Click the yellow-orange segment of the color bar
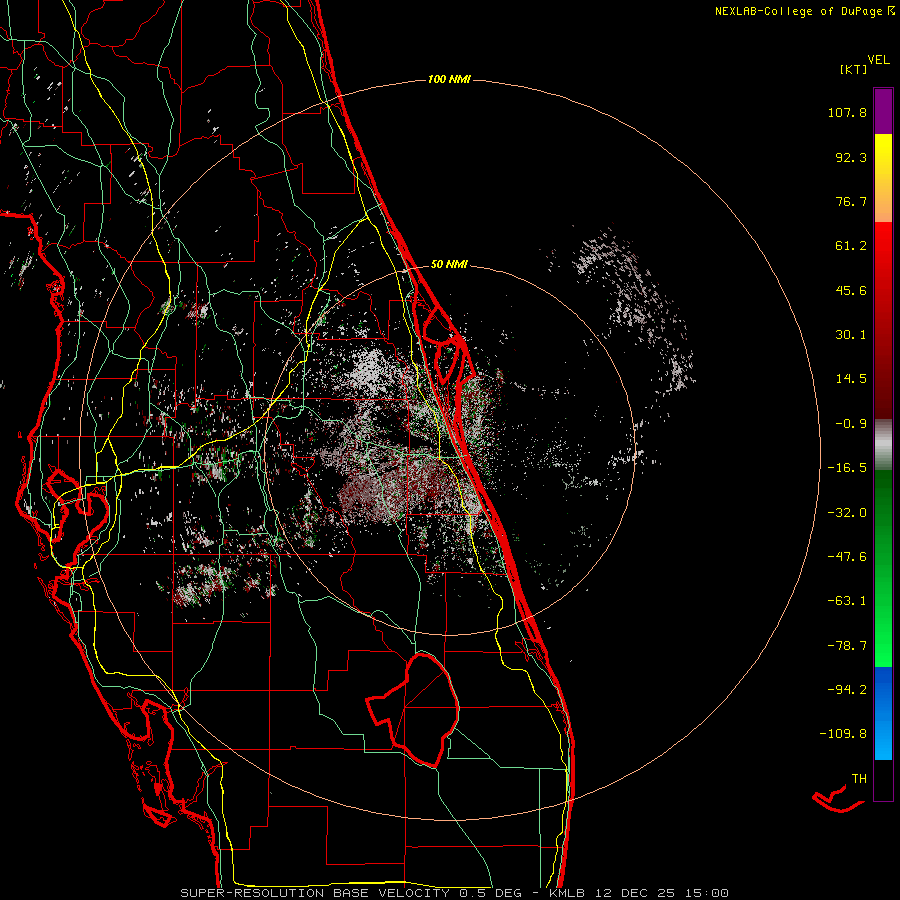900x900 pixels. coord(883,178)
